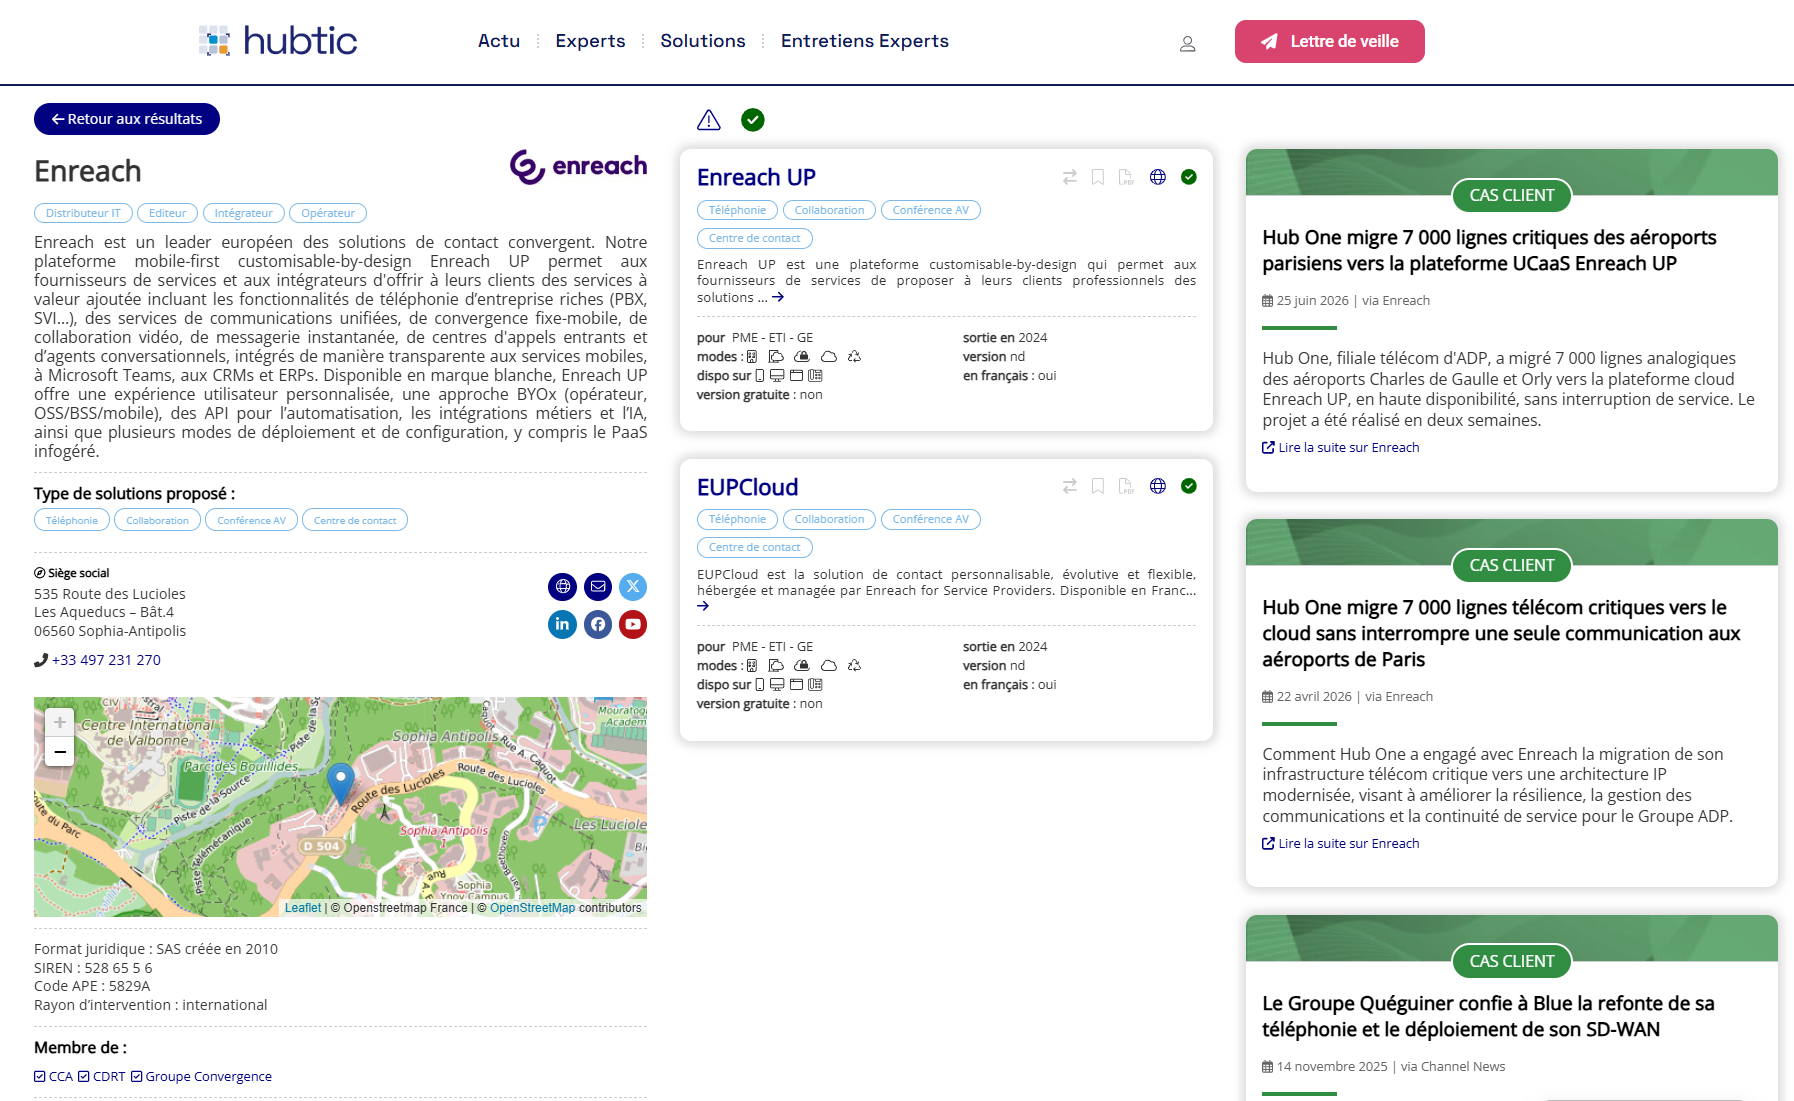
Task: Click the email envelope contact icon
Action: click(x=598, y=587)
